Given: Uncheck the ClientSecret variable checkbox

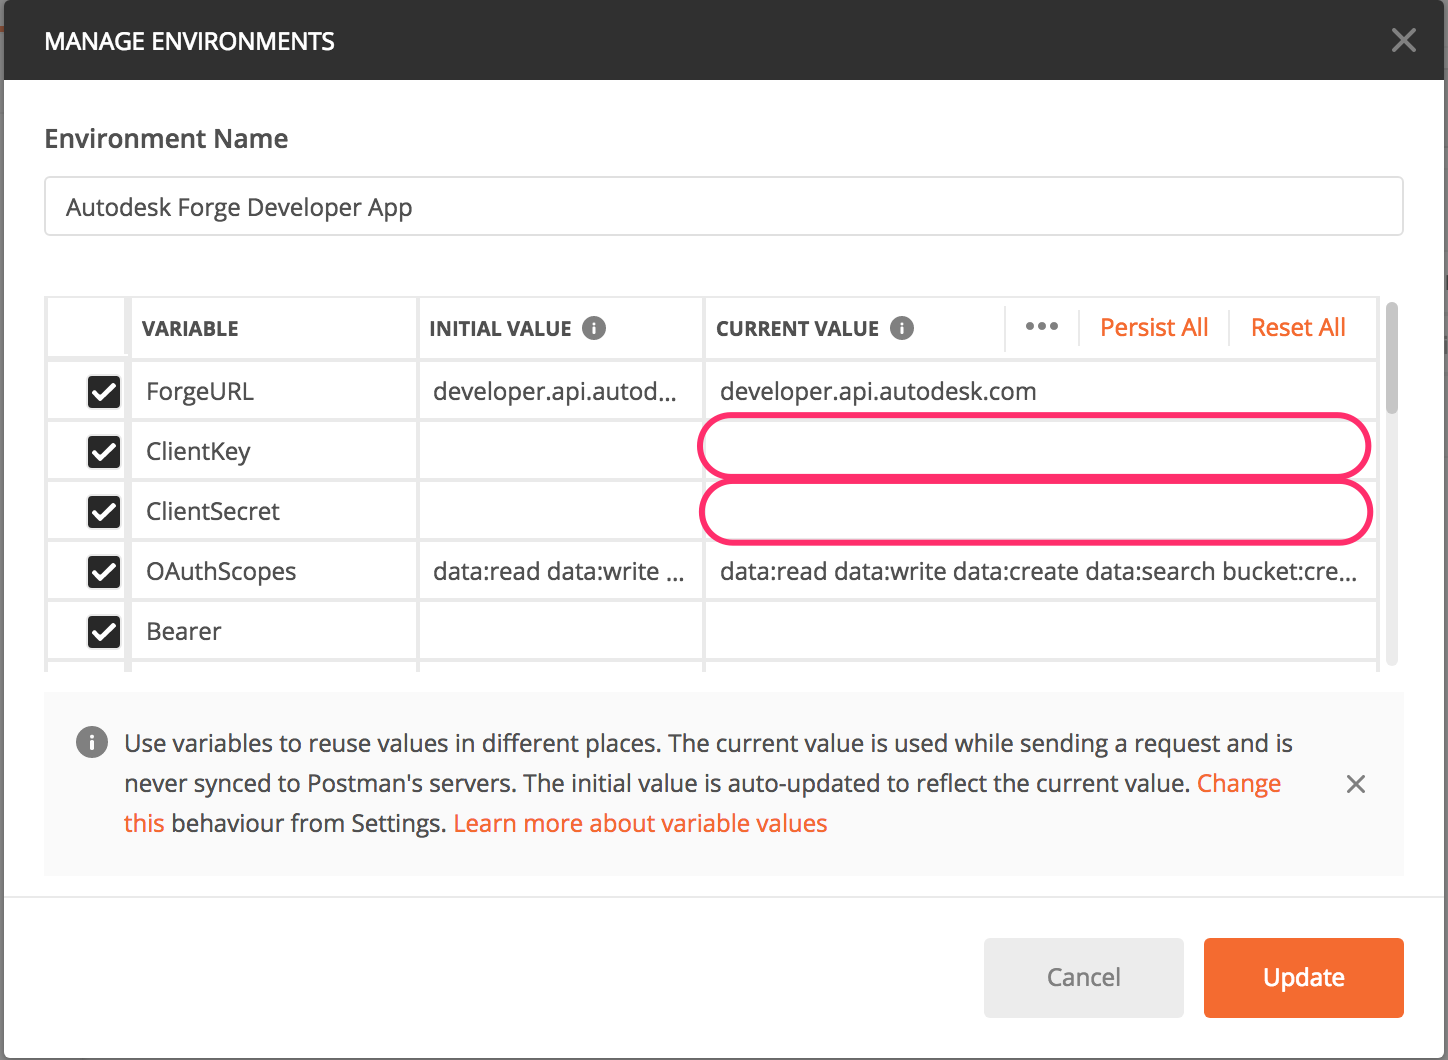Looking at the screenshot, I should pos(104,512).
